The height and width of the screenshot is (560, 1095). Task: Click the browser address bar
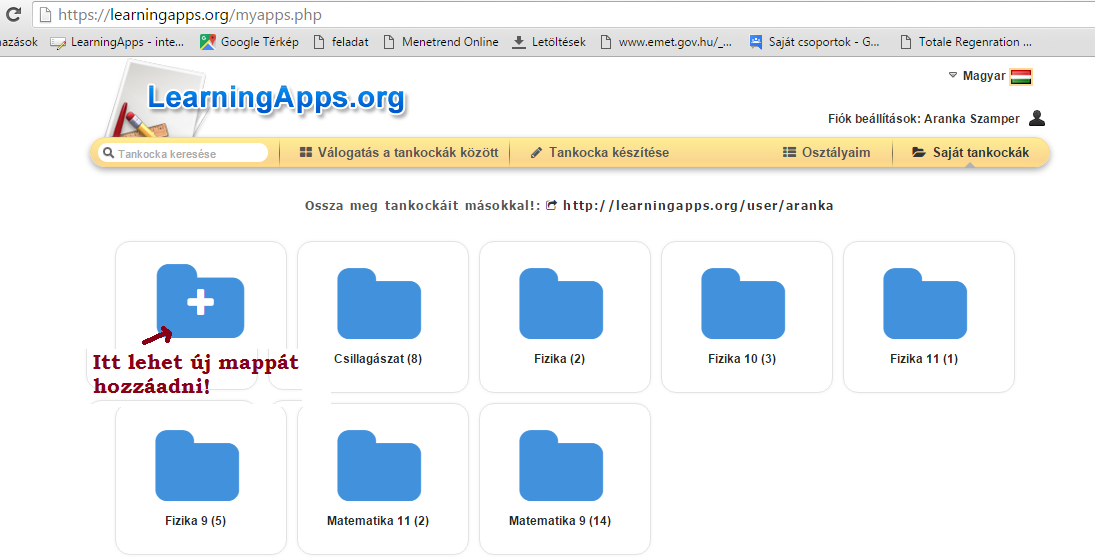562,14
